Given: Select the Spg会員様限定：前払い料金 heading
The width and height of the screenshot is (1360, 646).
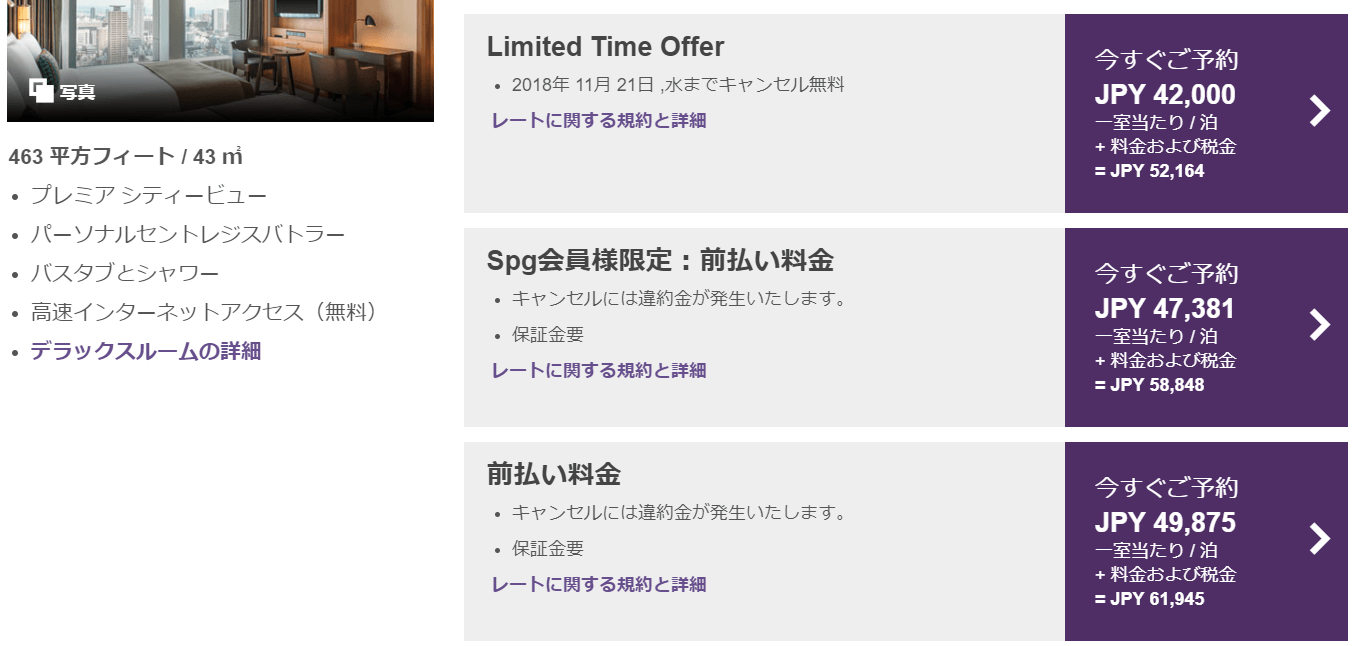Looking at the screenshot, I should (659, 261).
